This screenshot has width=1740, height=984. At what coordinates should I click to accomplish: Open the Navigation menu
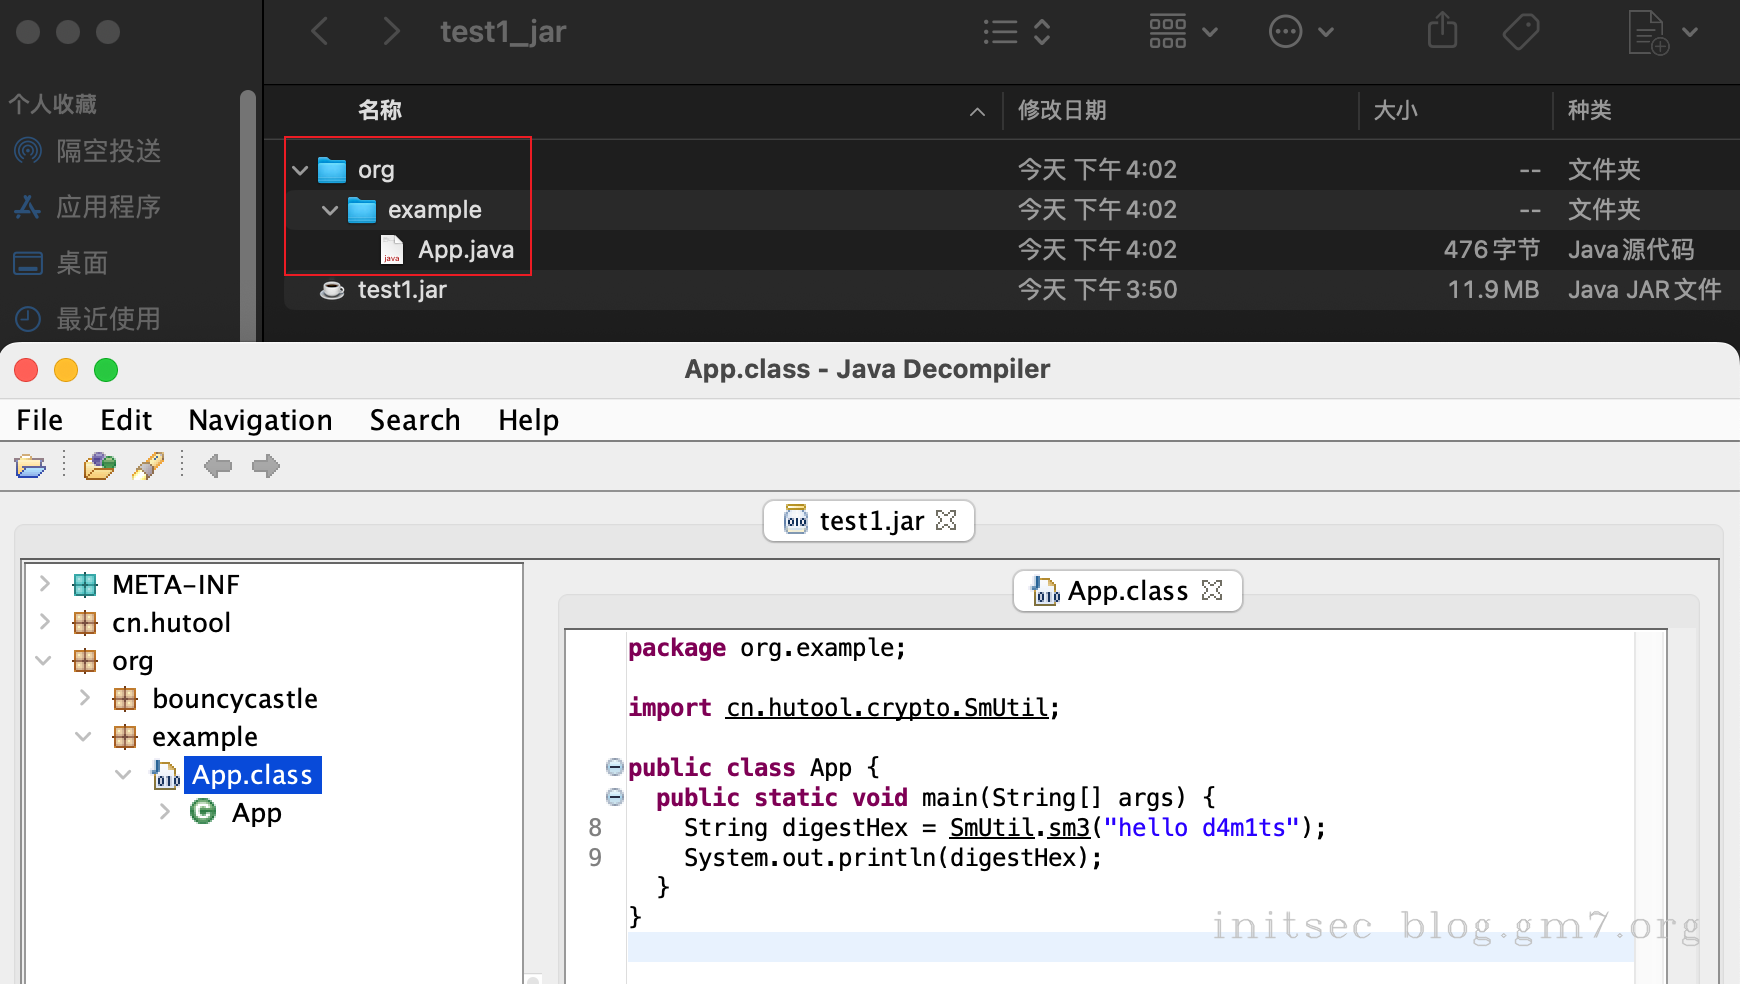(x=260, y=420)
